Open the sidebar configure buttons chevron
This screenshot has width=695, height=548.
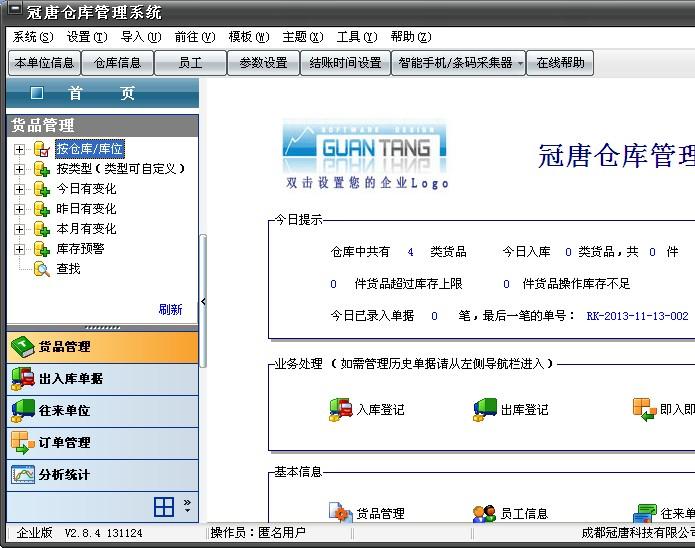pyautogui.click(x=187, y=506)
